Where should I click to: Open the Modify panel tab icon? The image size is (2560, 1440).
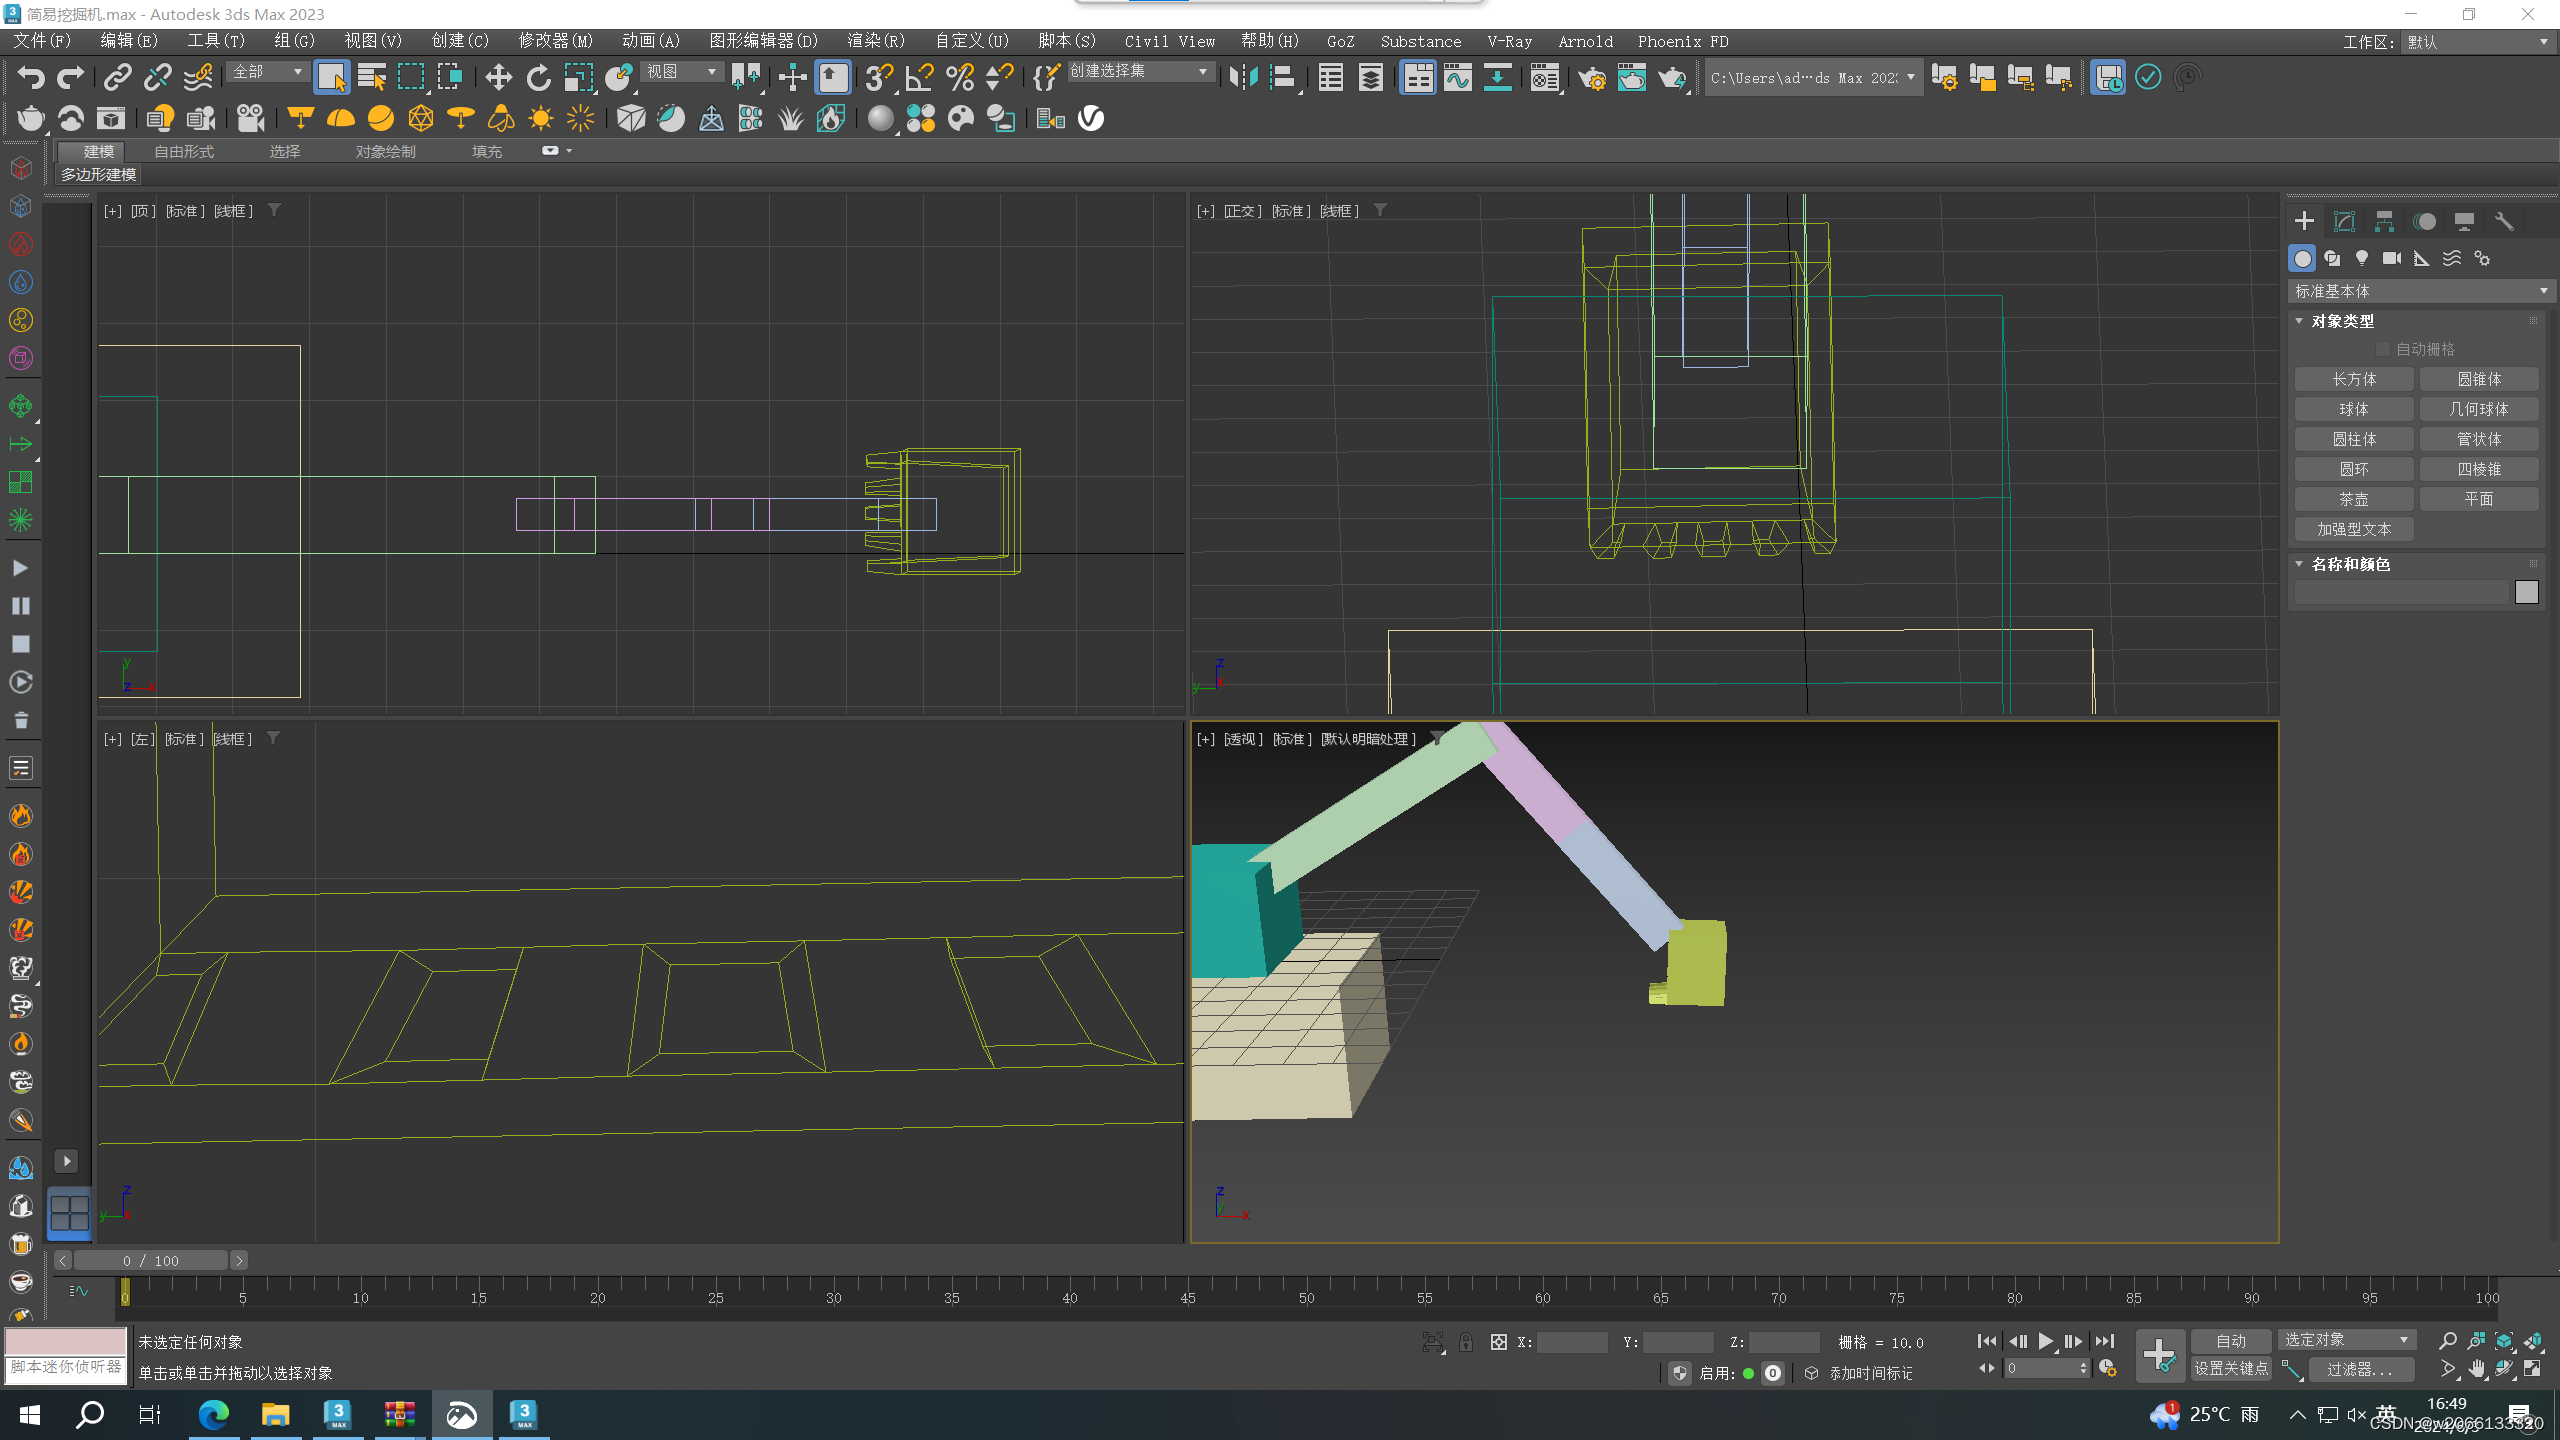2344,221
